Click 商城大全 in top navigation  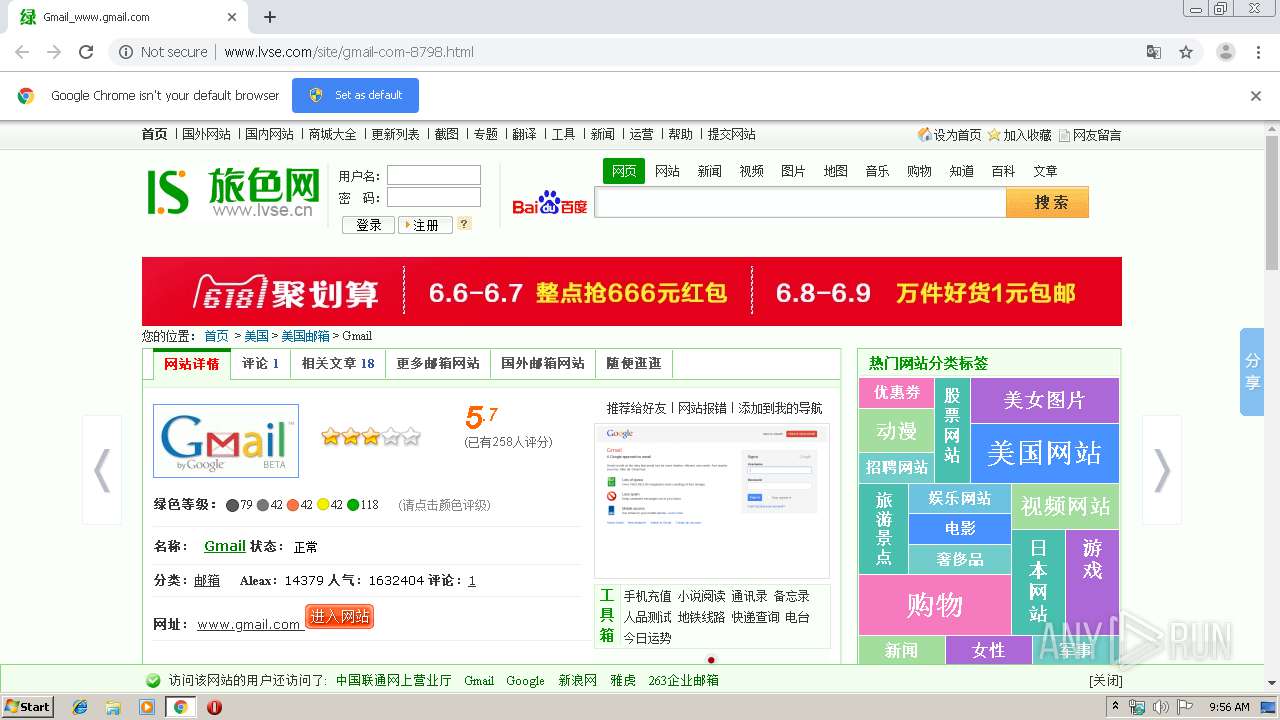(x=332, y=134)
